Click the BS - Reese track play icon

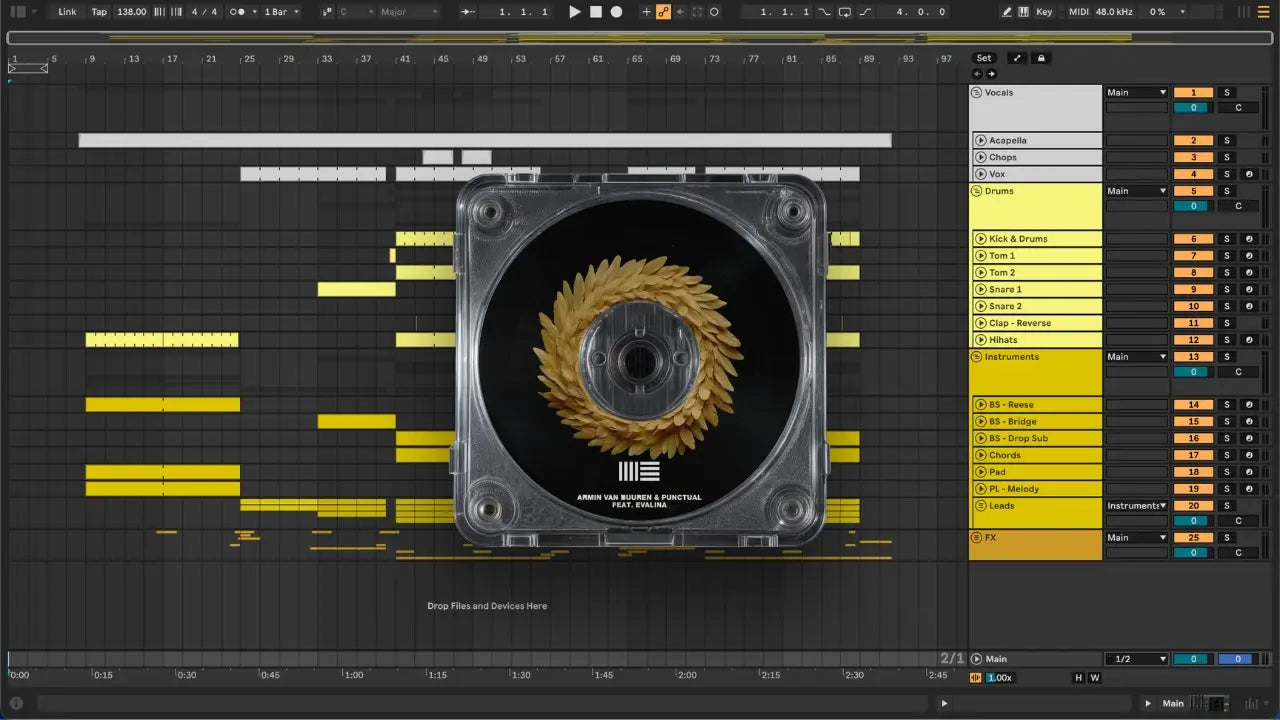pyautogui.click(x=981, y=405)
